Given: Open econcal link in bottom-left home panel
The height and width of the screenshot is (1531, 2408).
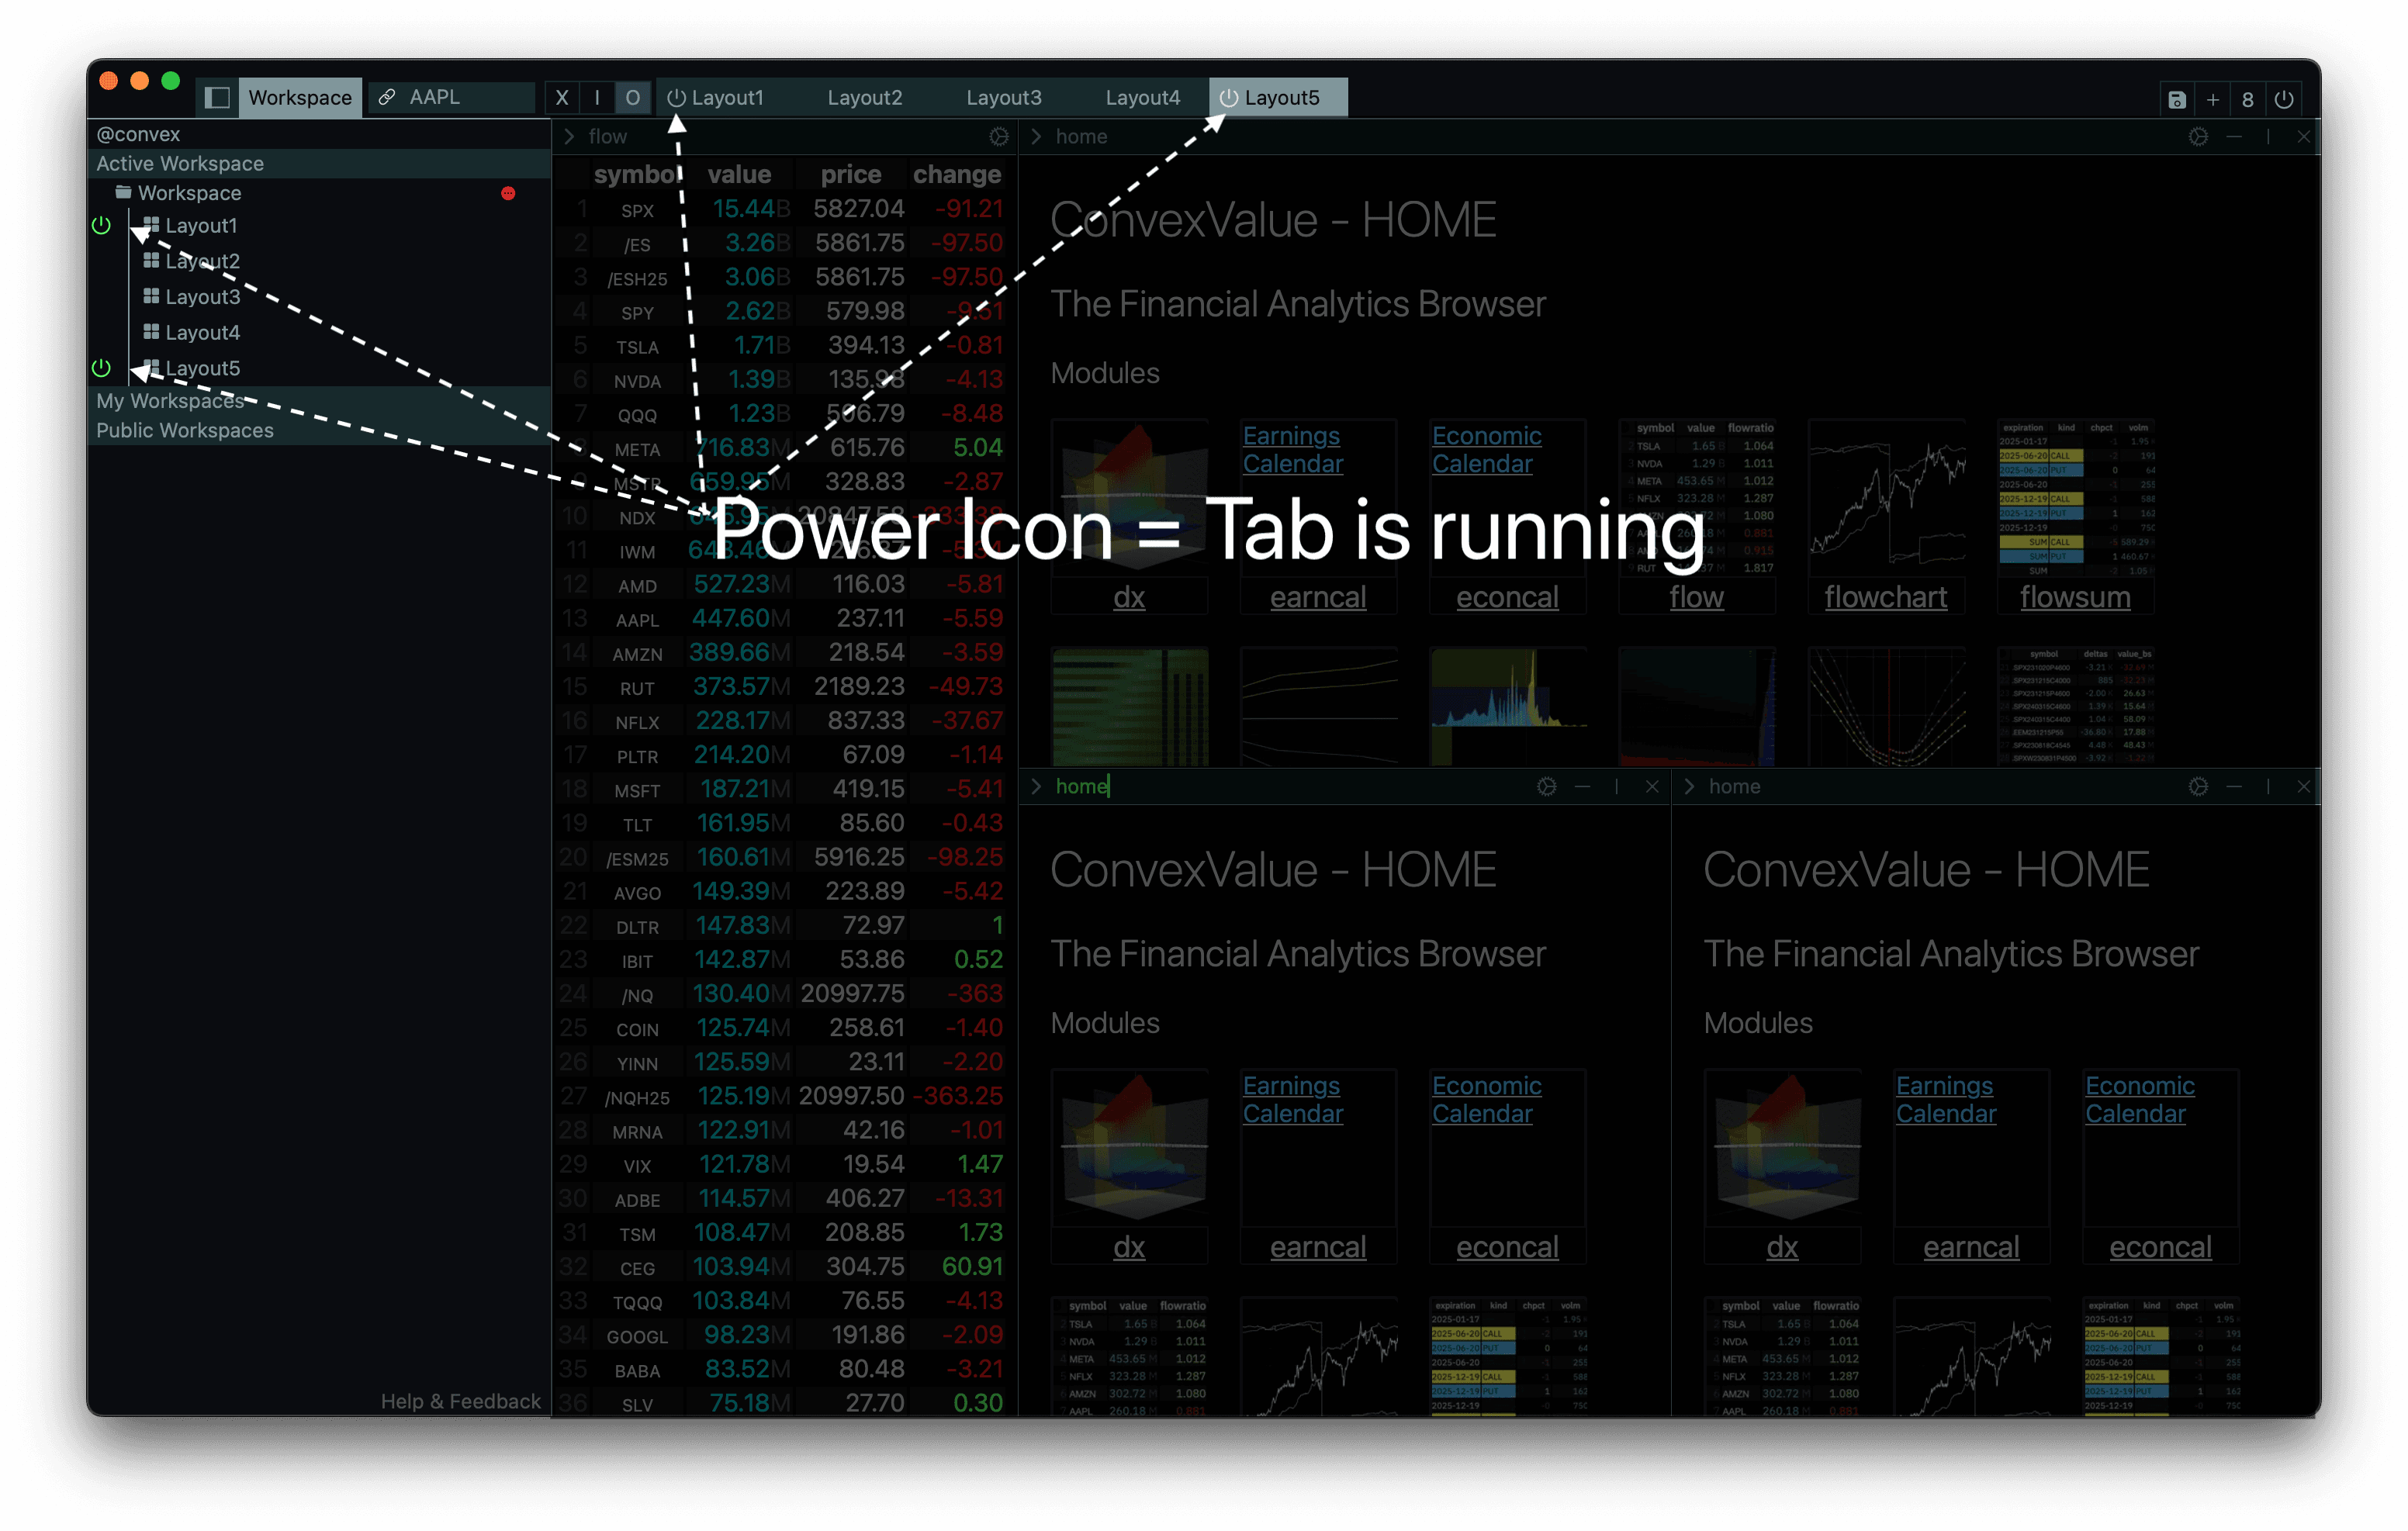Looking at the screenshot, I should click(1507, 1247).
